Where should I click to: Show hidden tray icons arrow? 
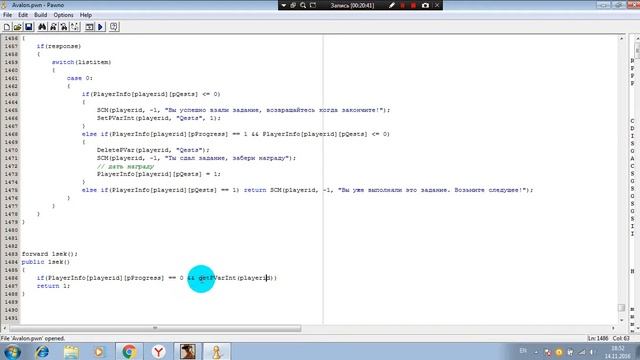coord(536,352)
